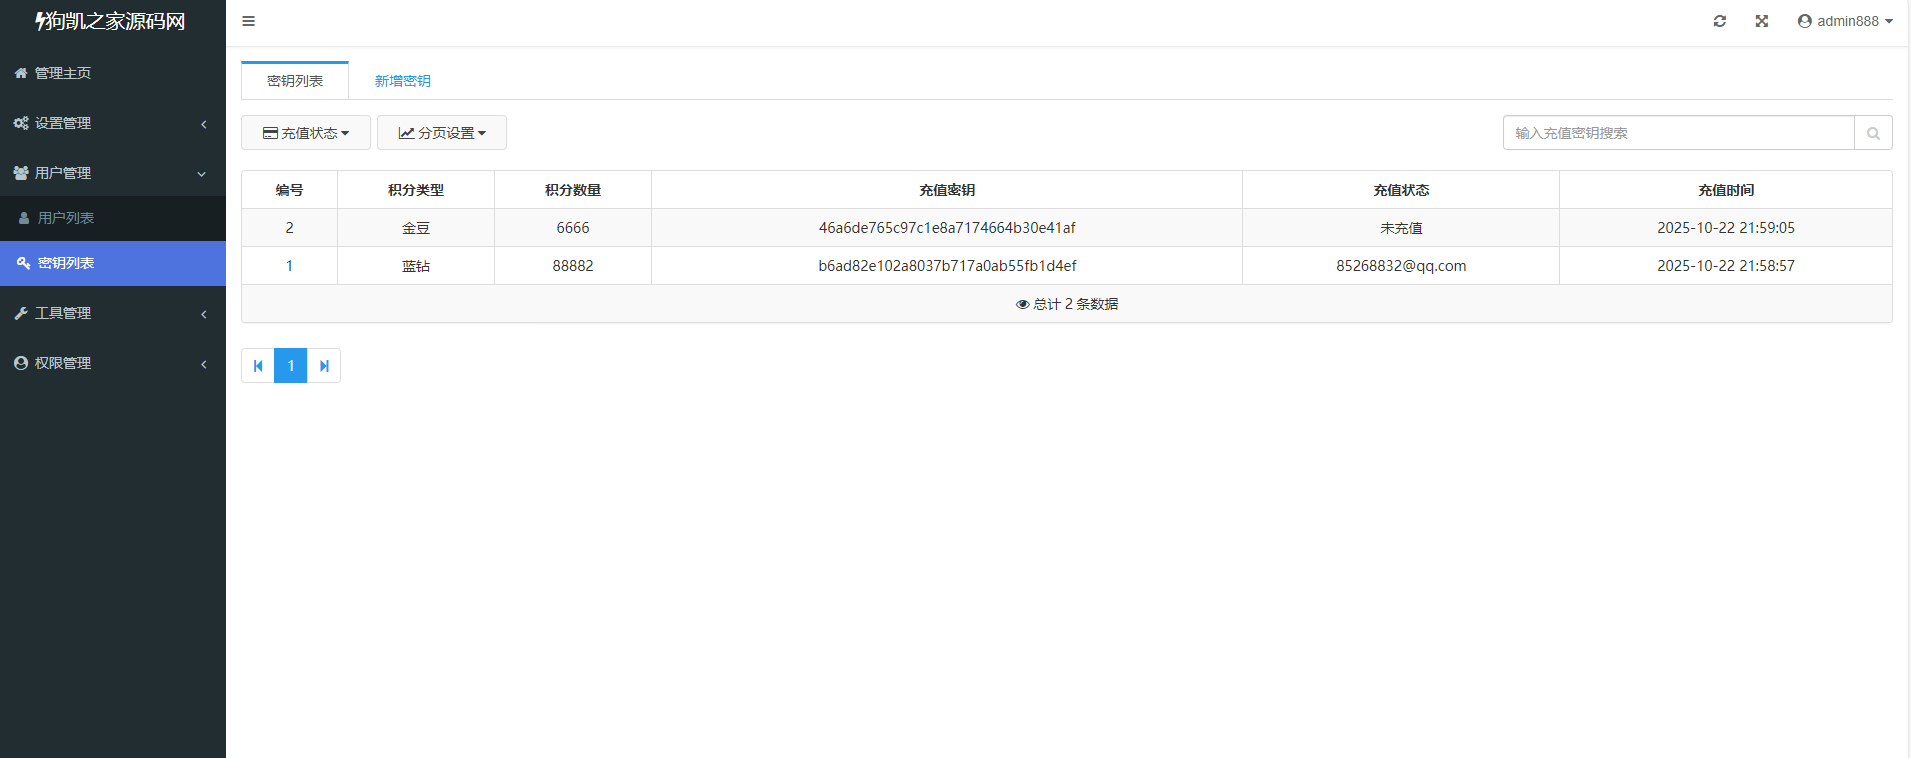Viewport: 1911px width, 758px height.
Task: Open the 分页设置 dropdown
Action: pyautogui.click(x=442, y=133)
